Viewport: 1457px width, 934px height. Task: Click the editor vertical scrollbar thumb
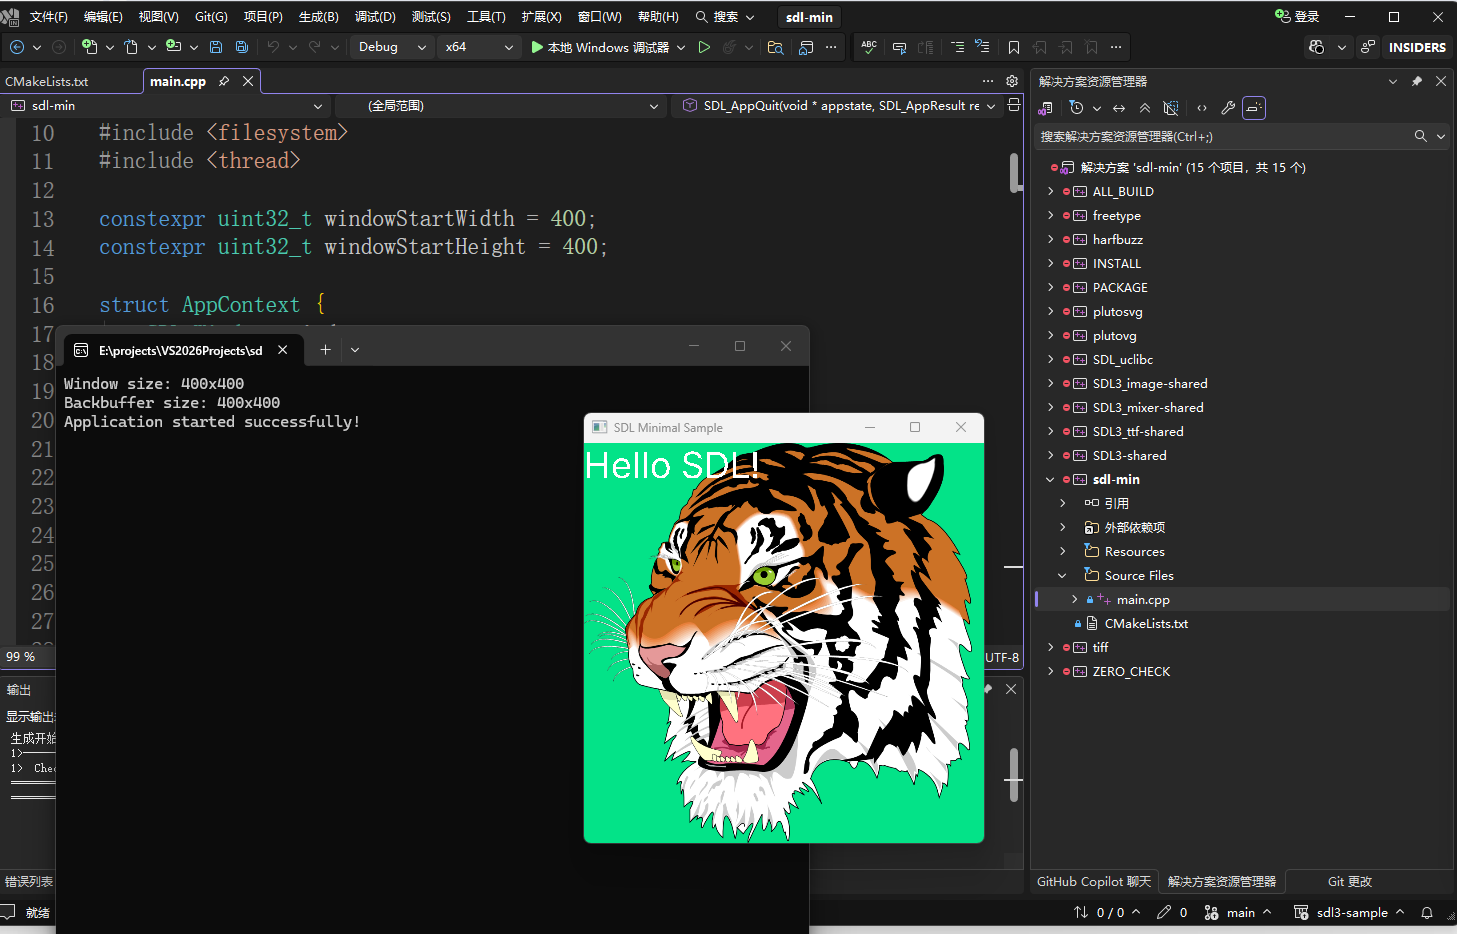(x=1015, y=172)
